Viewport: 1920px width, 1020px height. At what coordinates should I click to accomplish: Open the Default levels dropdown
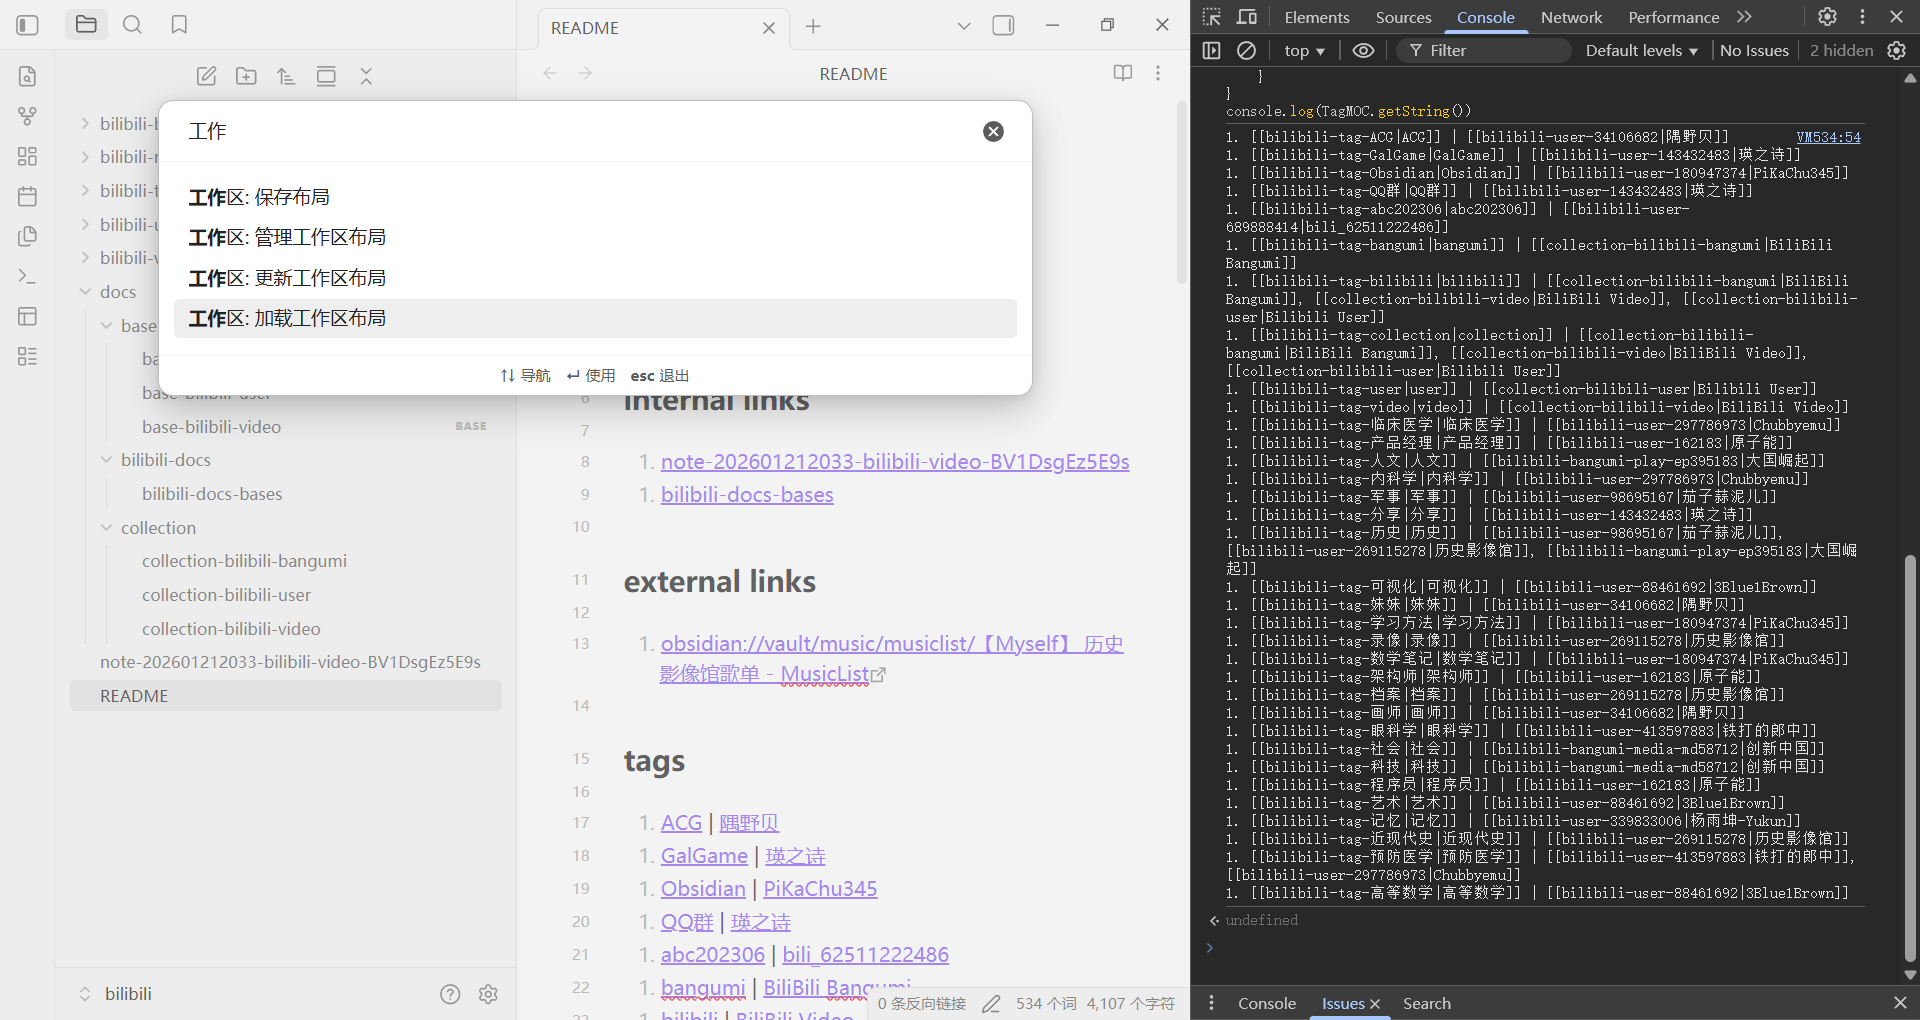point(1641,50)
